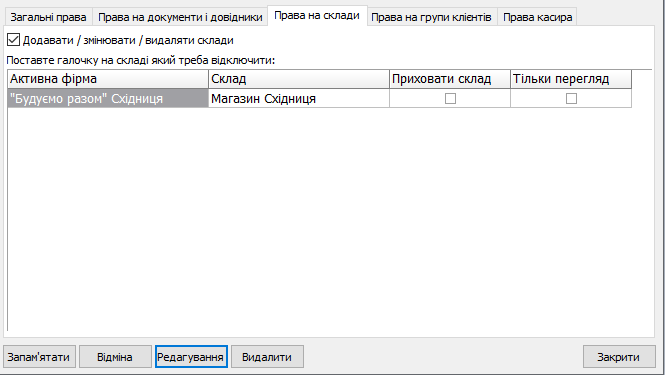Tick Приховати склад checkbox for Магазин Східниця

pos(450,98)
